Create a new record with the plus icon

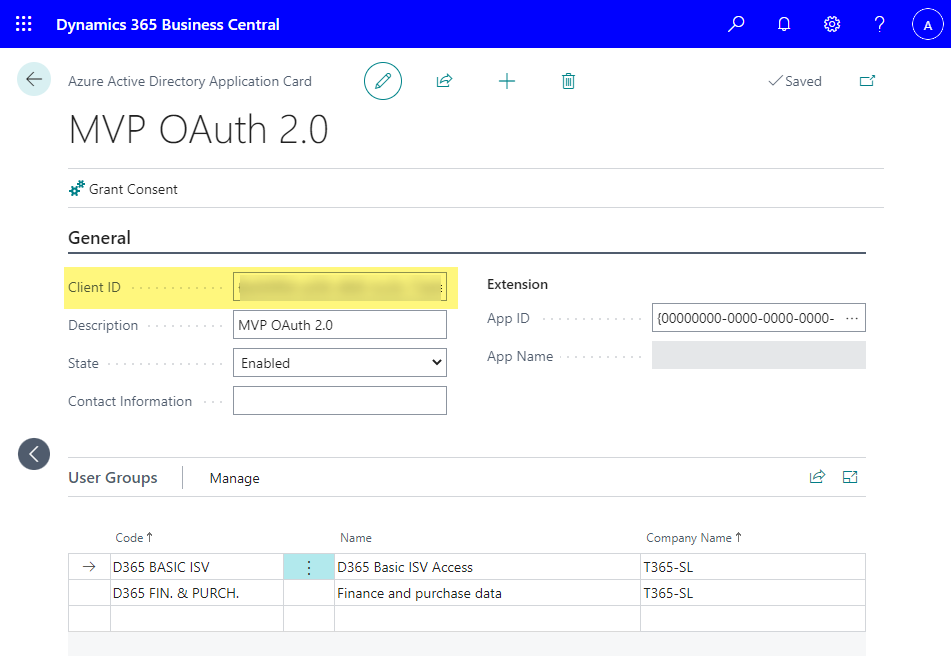[506, 81]
